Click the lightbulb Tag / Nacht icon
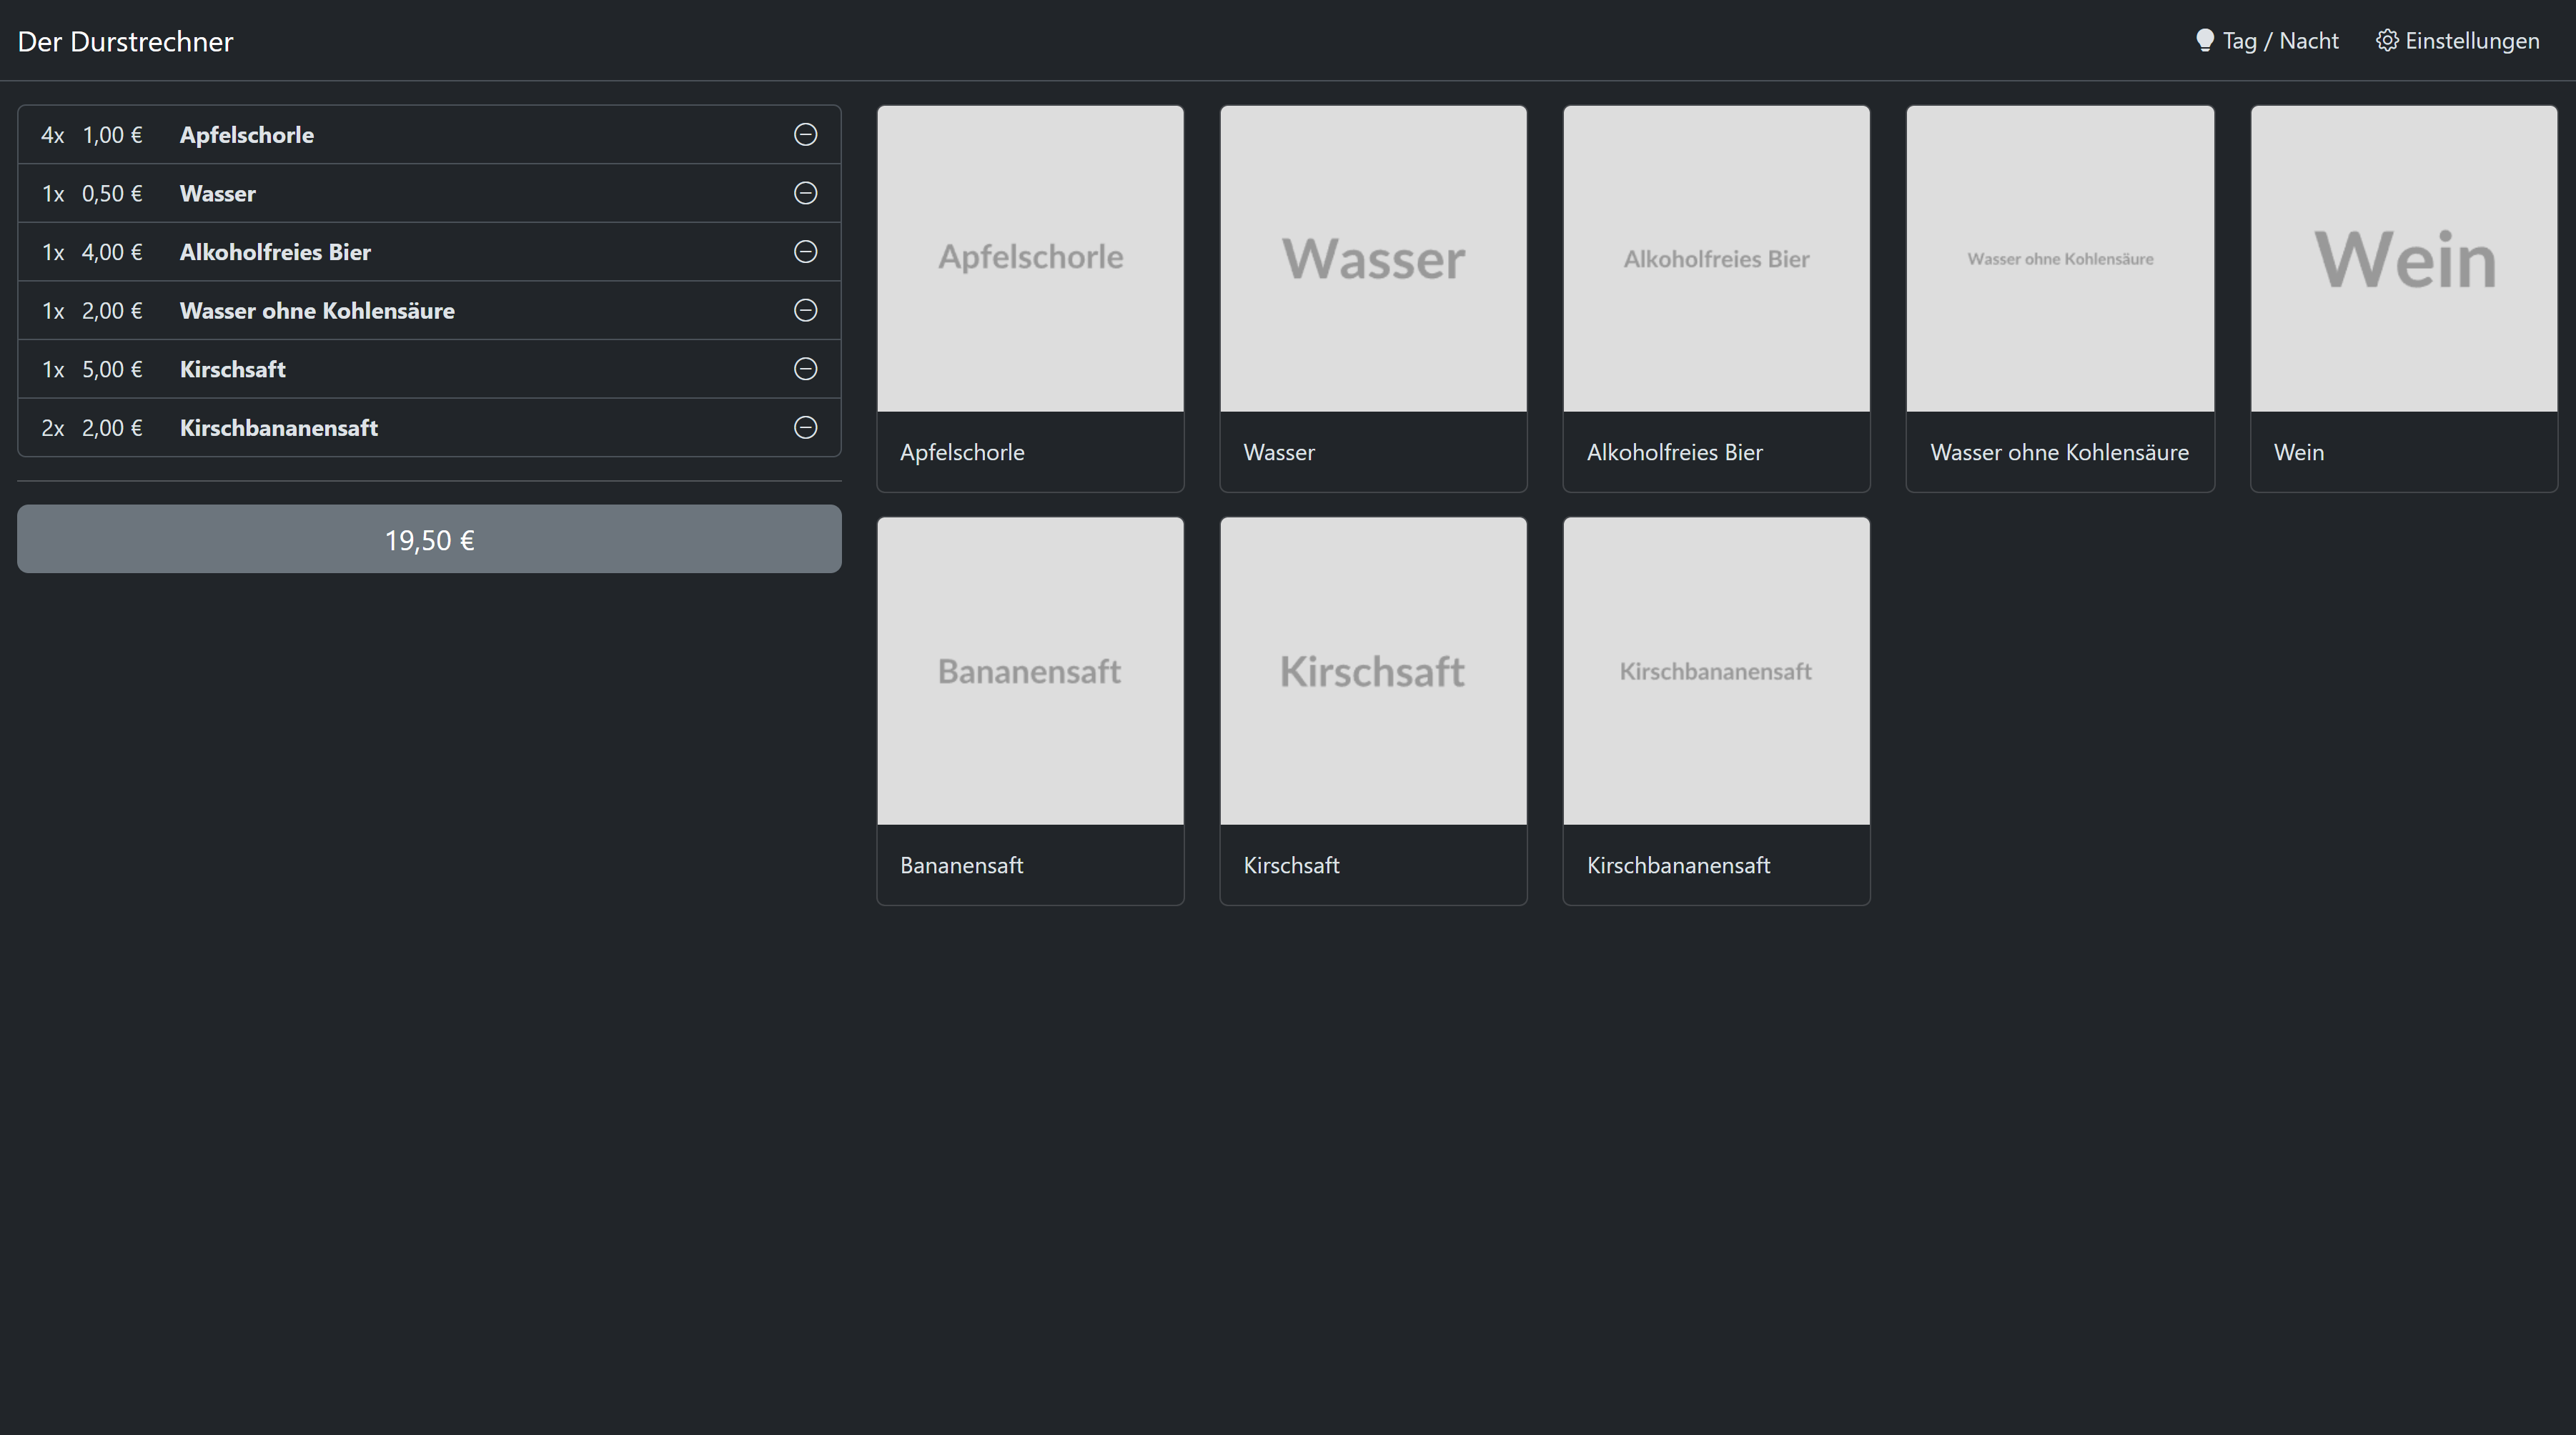This screenshot has width=2576, height=1435. point(2204,41)
